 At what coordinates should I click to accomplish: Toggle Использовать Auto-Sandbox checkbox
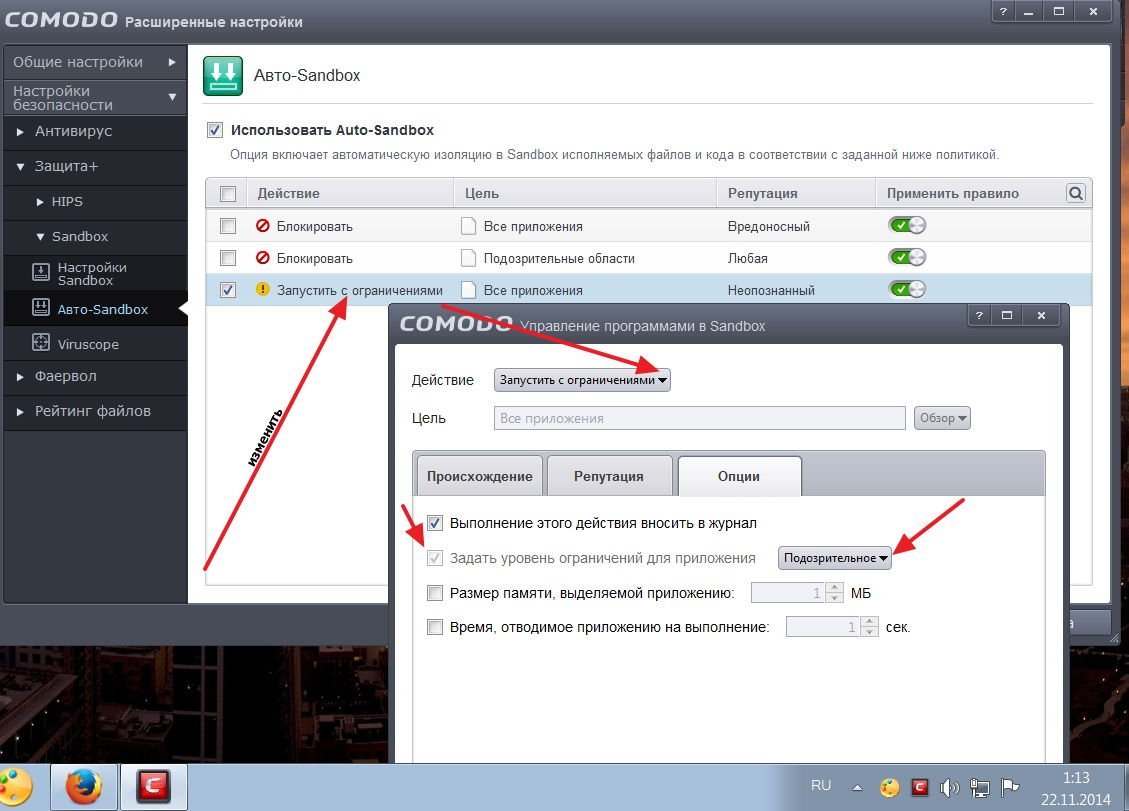pyautogui.click(x=215, y=130)
